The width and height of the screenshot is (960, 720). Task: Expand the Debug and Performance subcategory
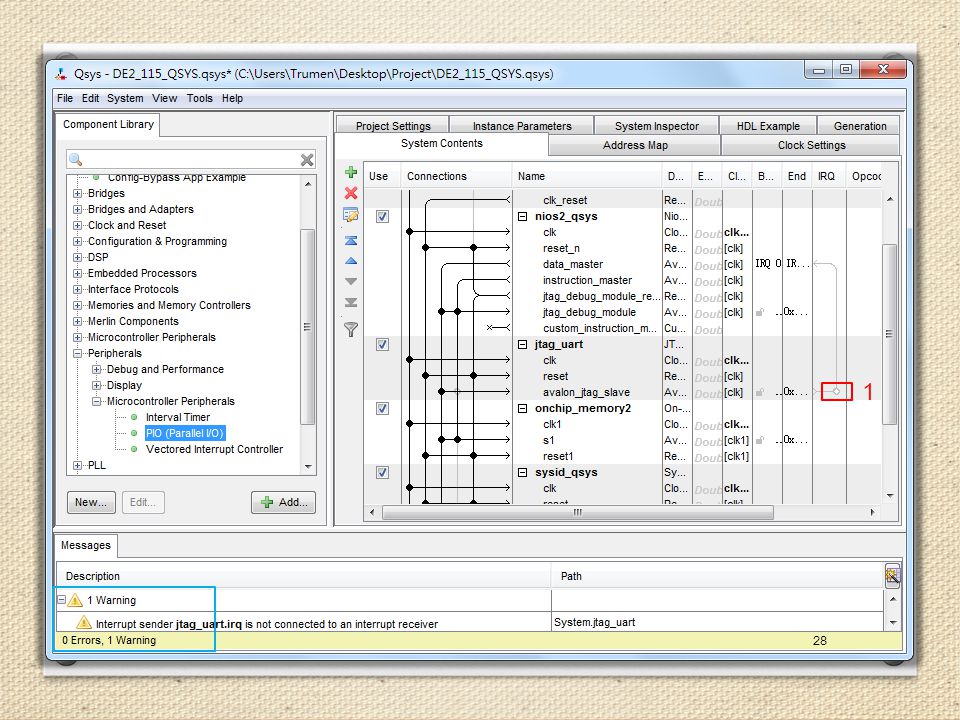click(x=97, y=369)
